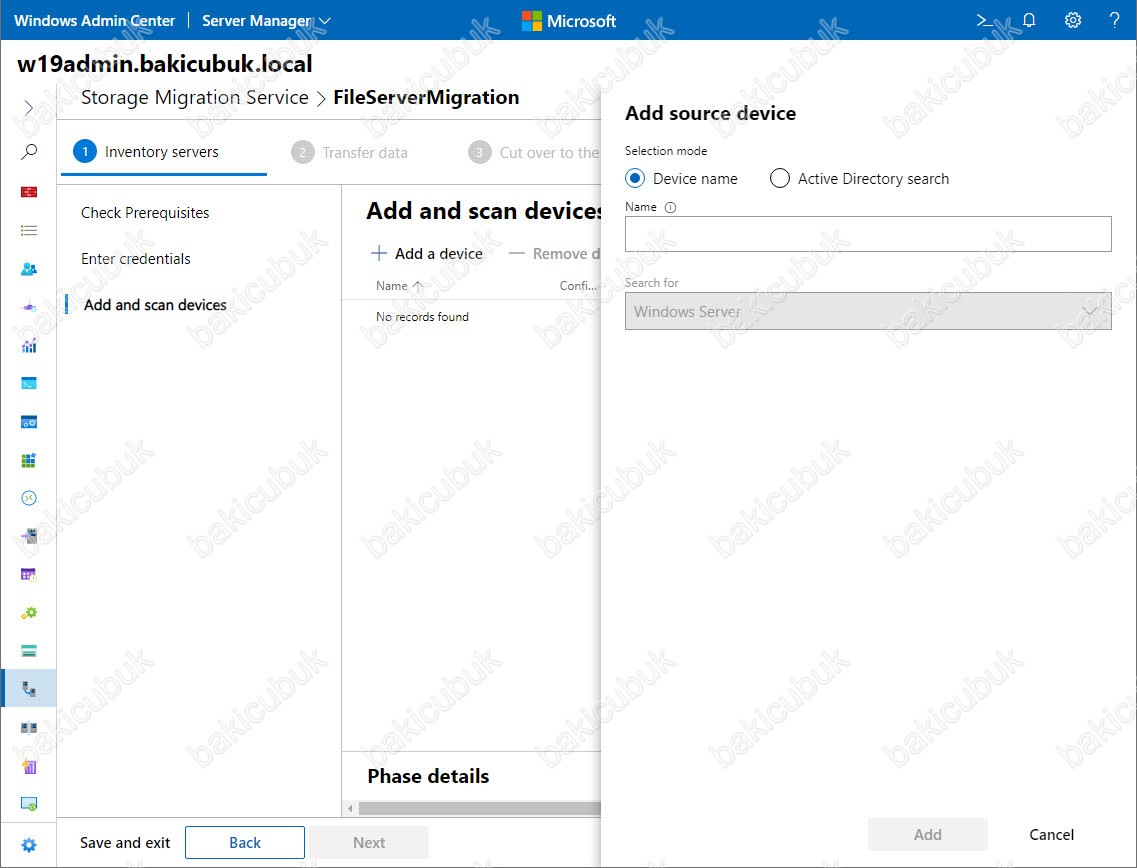
Task: Open sidebar Settings gear at bottom
Action: tap(29, 845)
